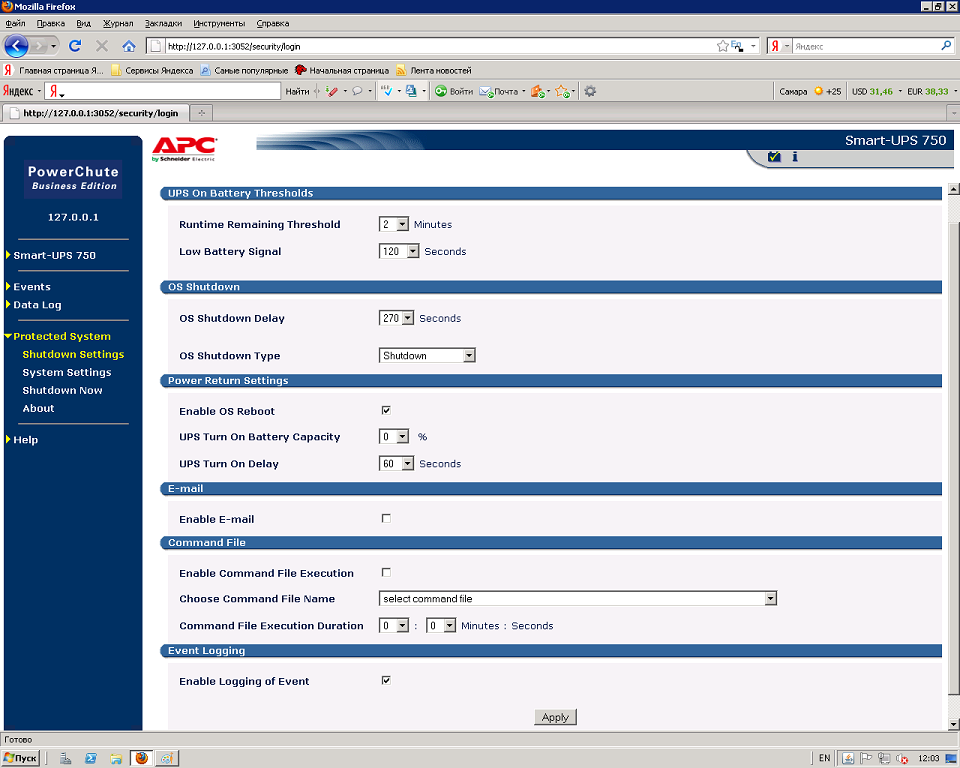Toggle Enable OS Reboot checkbox
Viewport: 960px width, 768px height.
tap(386, 410)
